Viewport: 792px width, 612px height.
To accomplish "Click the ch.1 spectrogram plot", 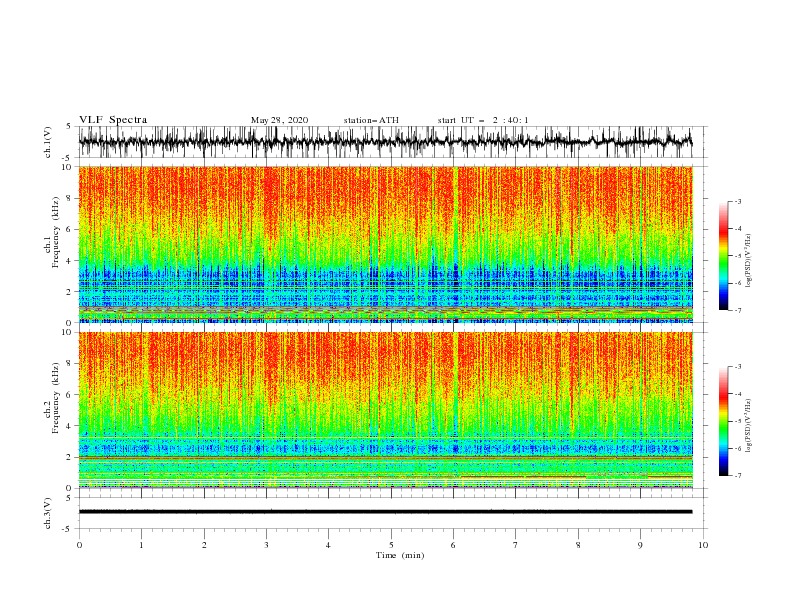I will (x=386, y=244).
